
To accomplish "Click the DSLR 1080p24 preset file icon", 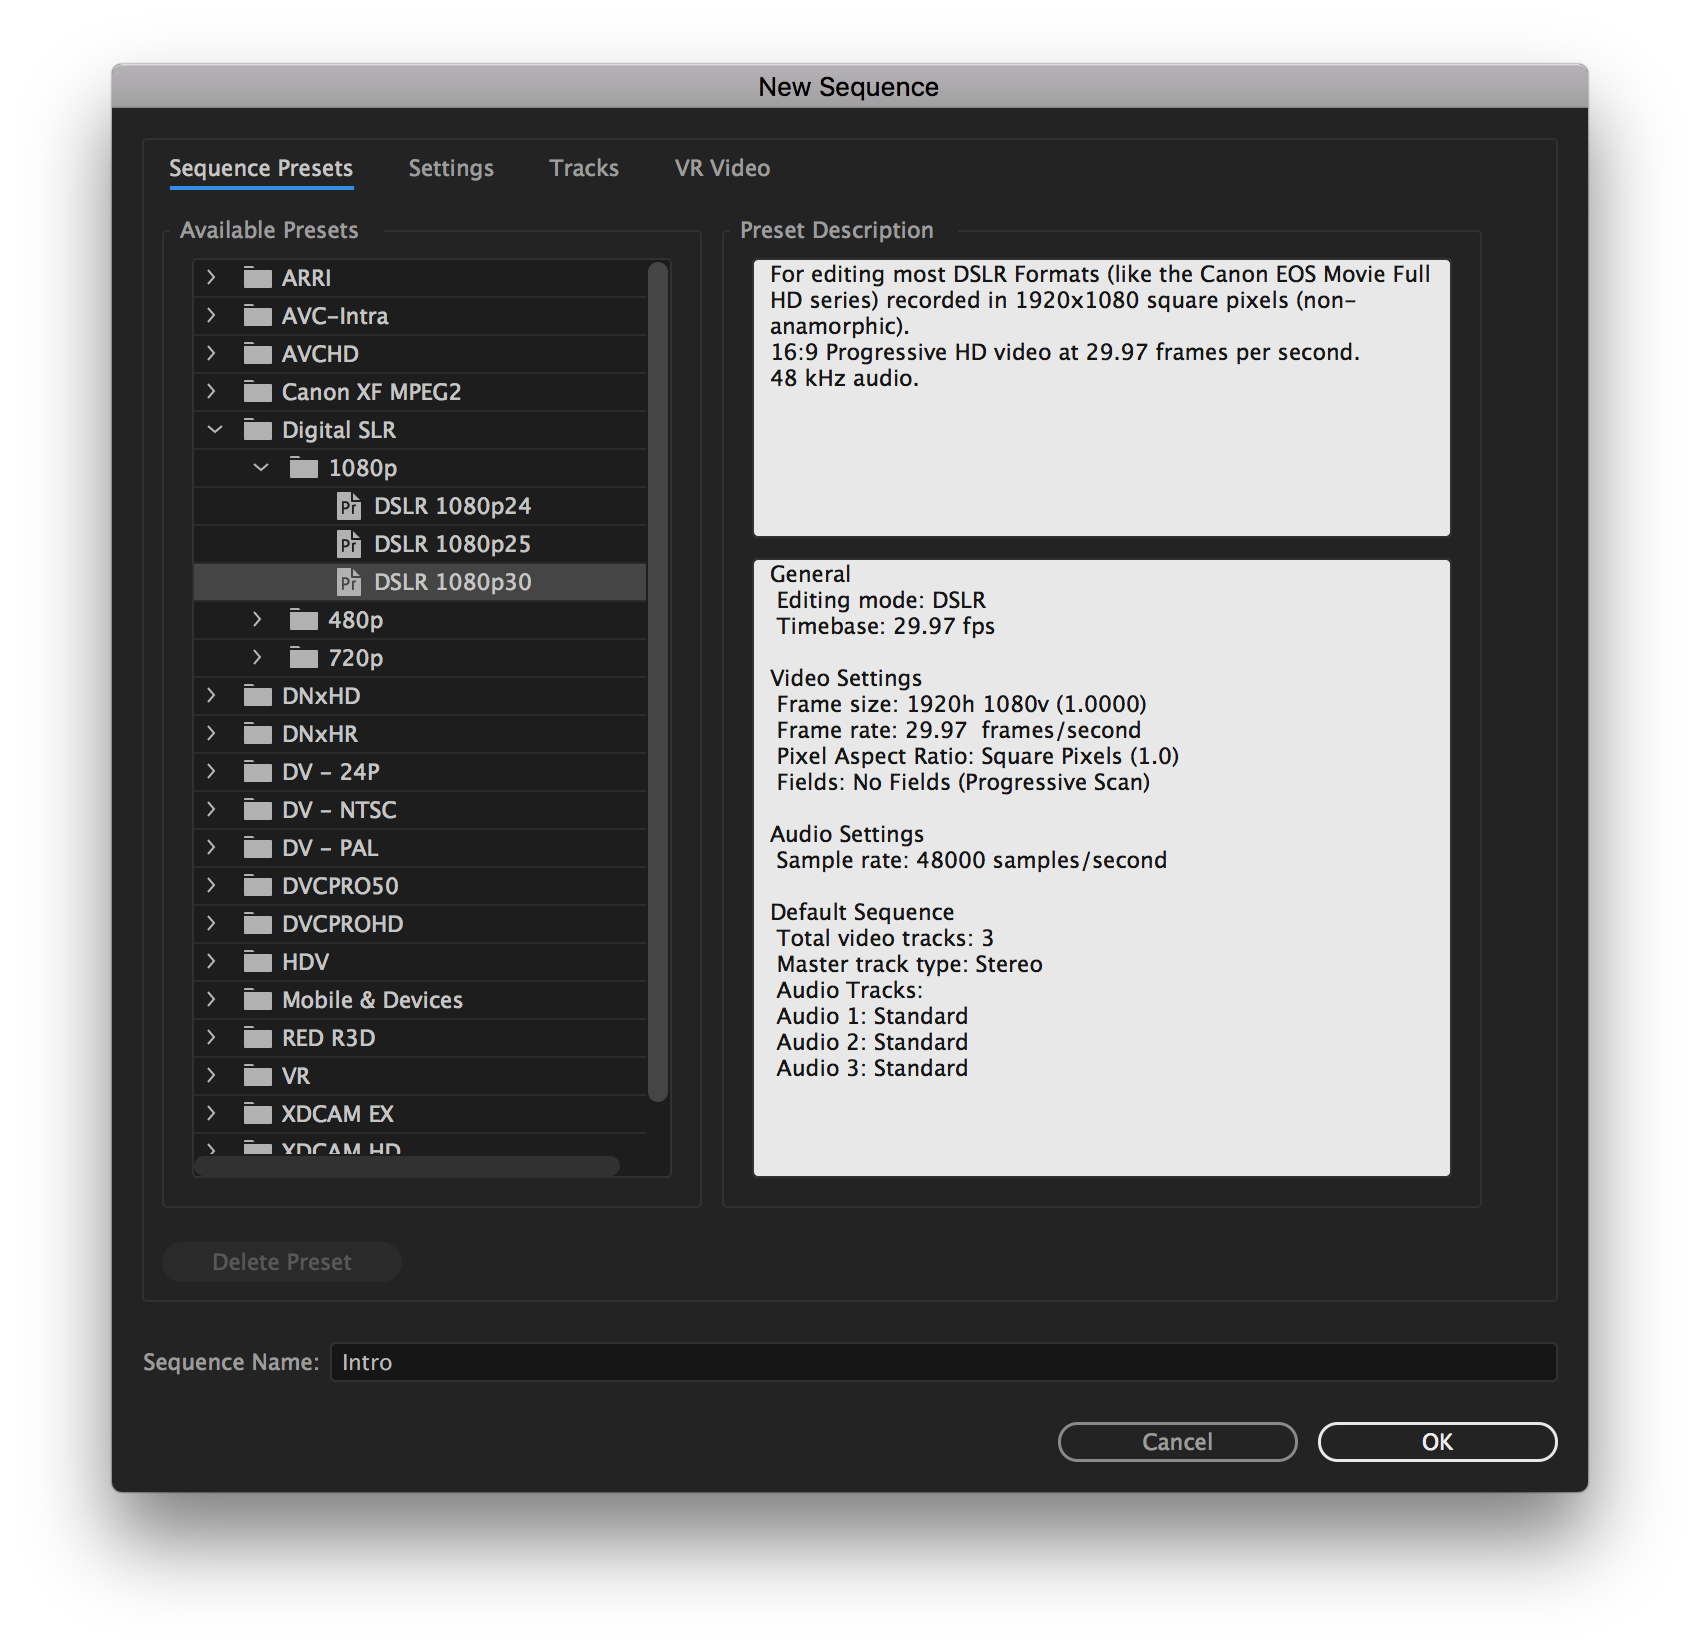I will click(x=348, y=506).
